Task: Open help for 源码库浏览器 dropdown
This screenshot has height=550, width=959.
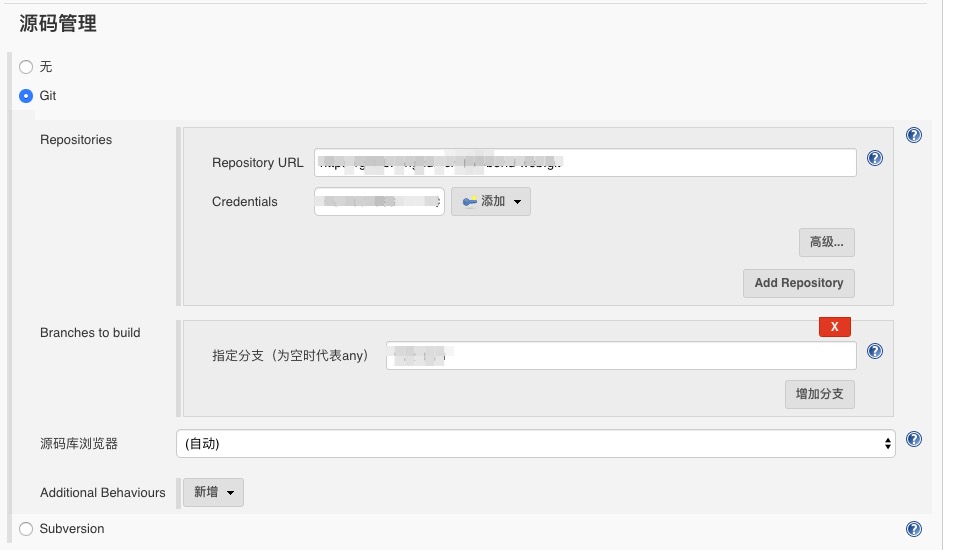Action: [x=914, y=439]
